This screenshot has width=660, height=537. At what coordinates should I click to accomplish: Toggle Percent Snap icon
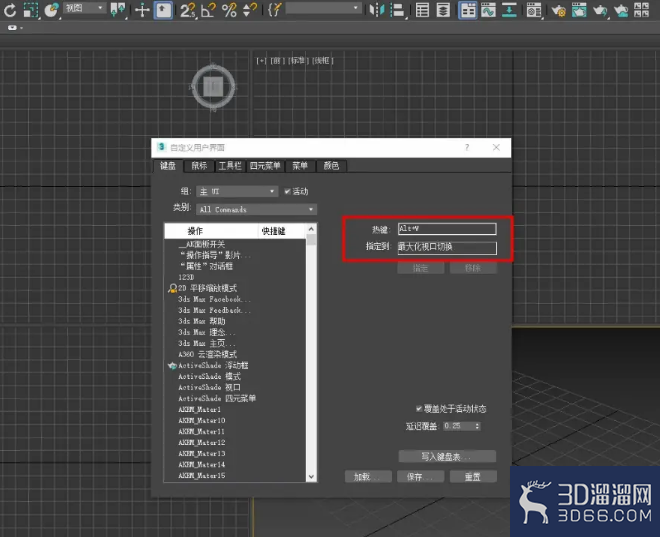229,10
